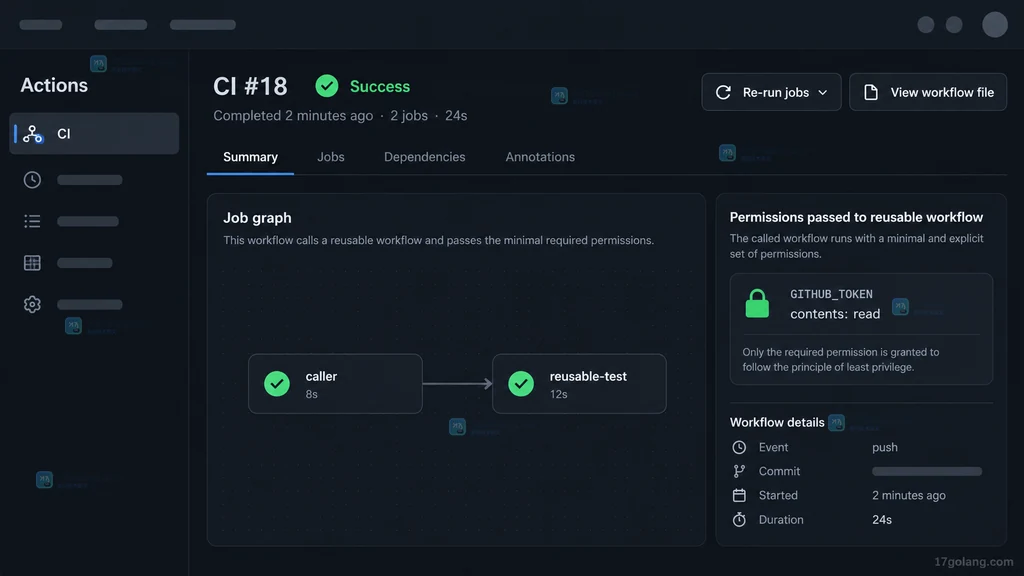Click the 'Completed 2 minutes ago' text
The image size is (1024, 576).
(293, 116)
